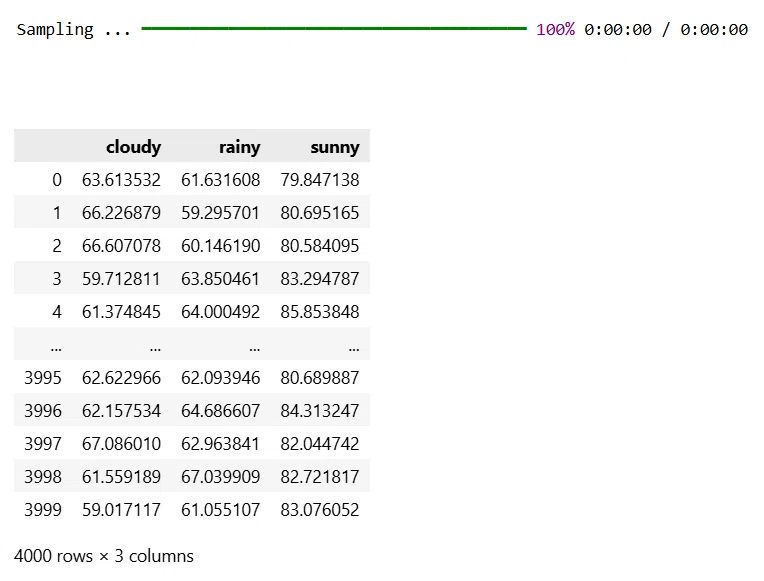Image resolution: width=764 pixels, height=581 pixels.
Task: Select rainy value 59.295701
Action: pos(221,213)
